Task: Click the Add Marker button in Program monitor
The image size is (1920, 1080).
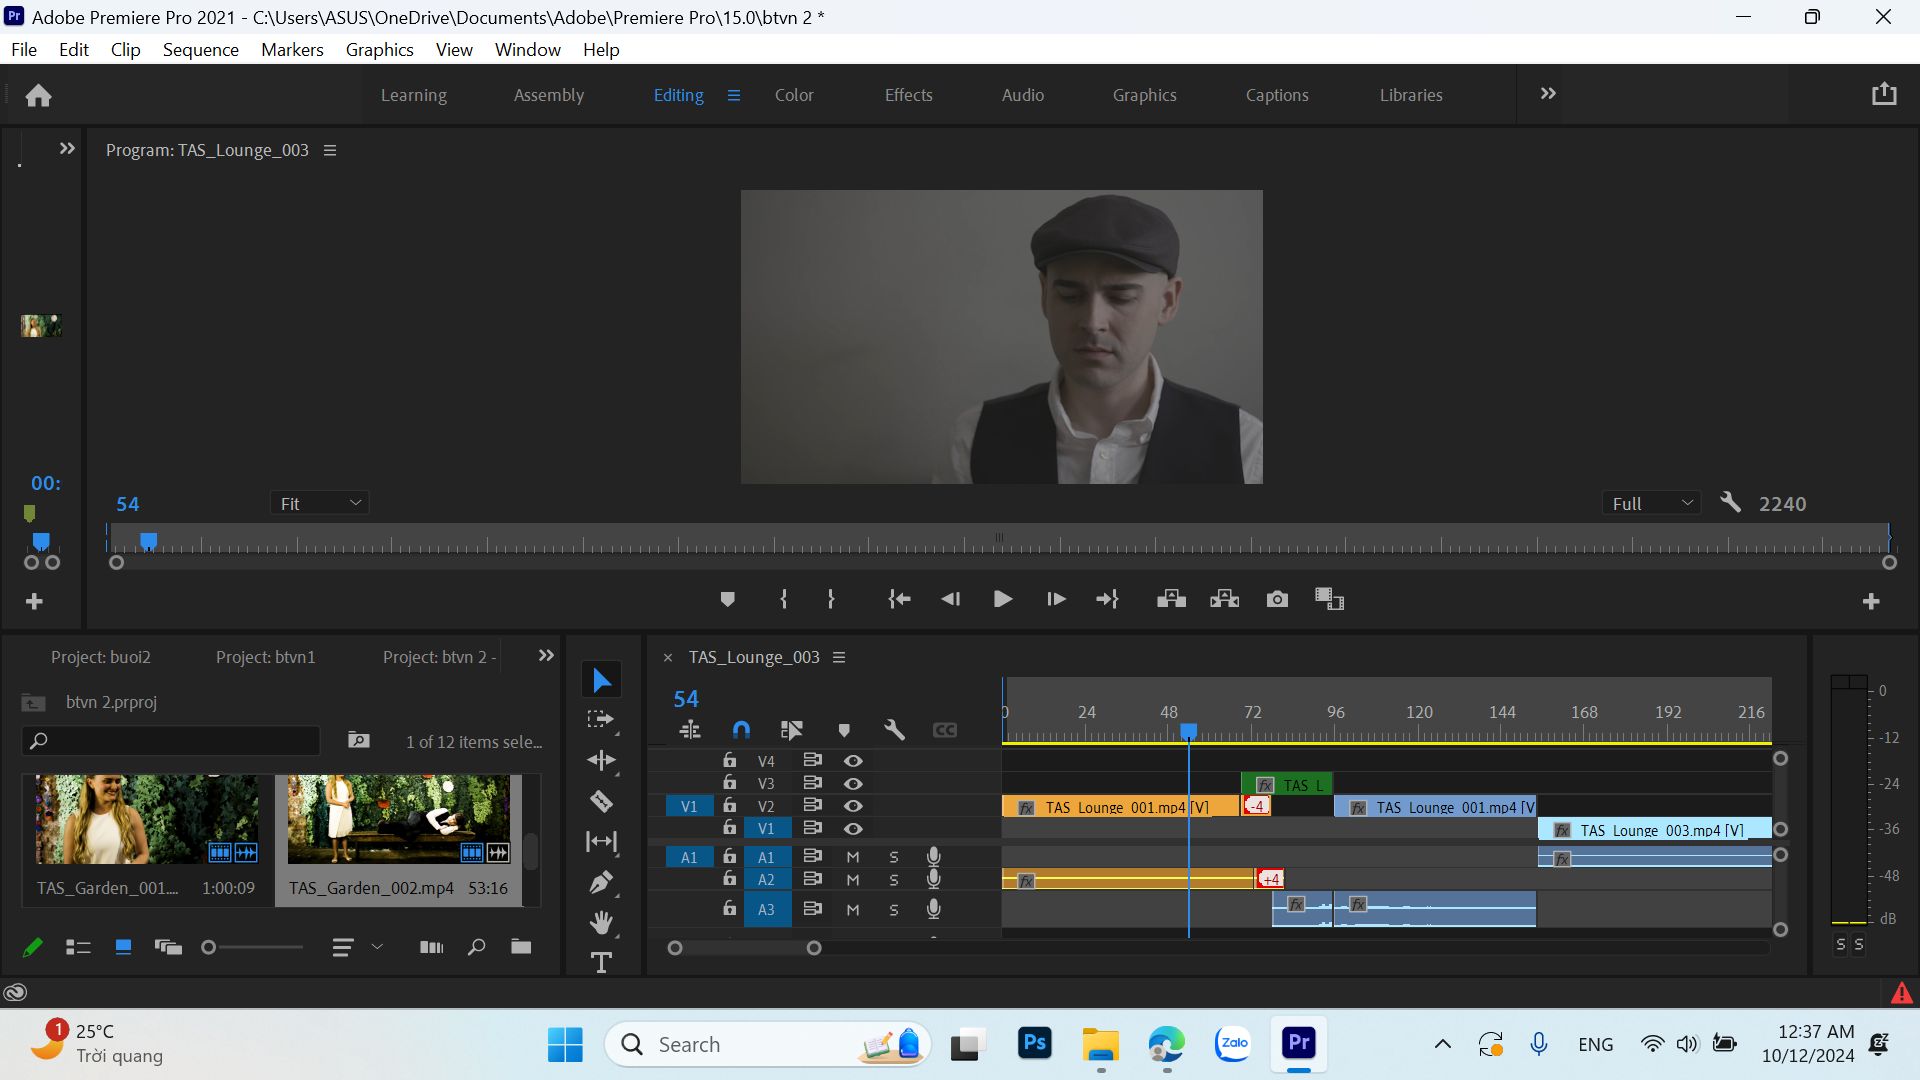Action: [x=728, y=599]
